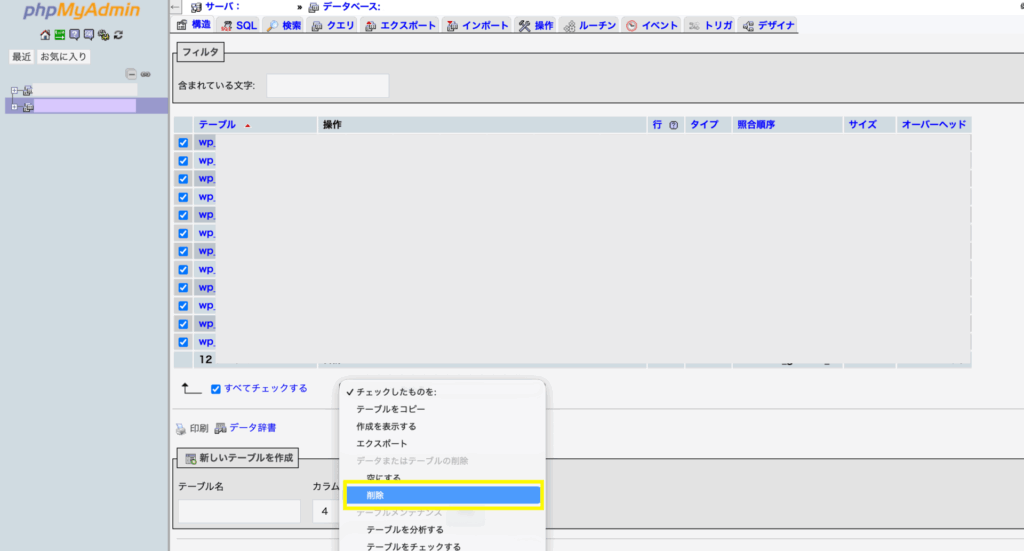Uncheck the last wp_ table checkbox
Viewport: 1024px width, 551px height.
coord(183,341)
